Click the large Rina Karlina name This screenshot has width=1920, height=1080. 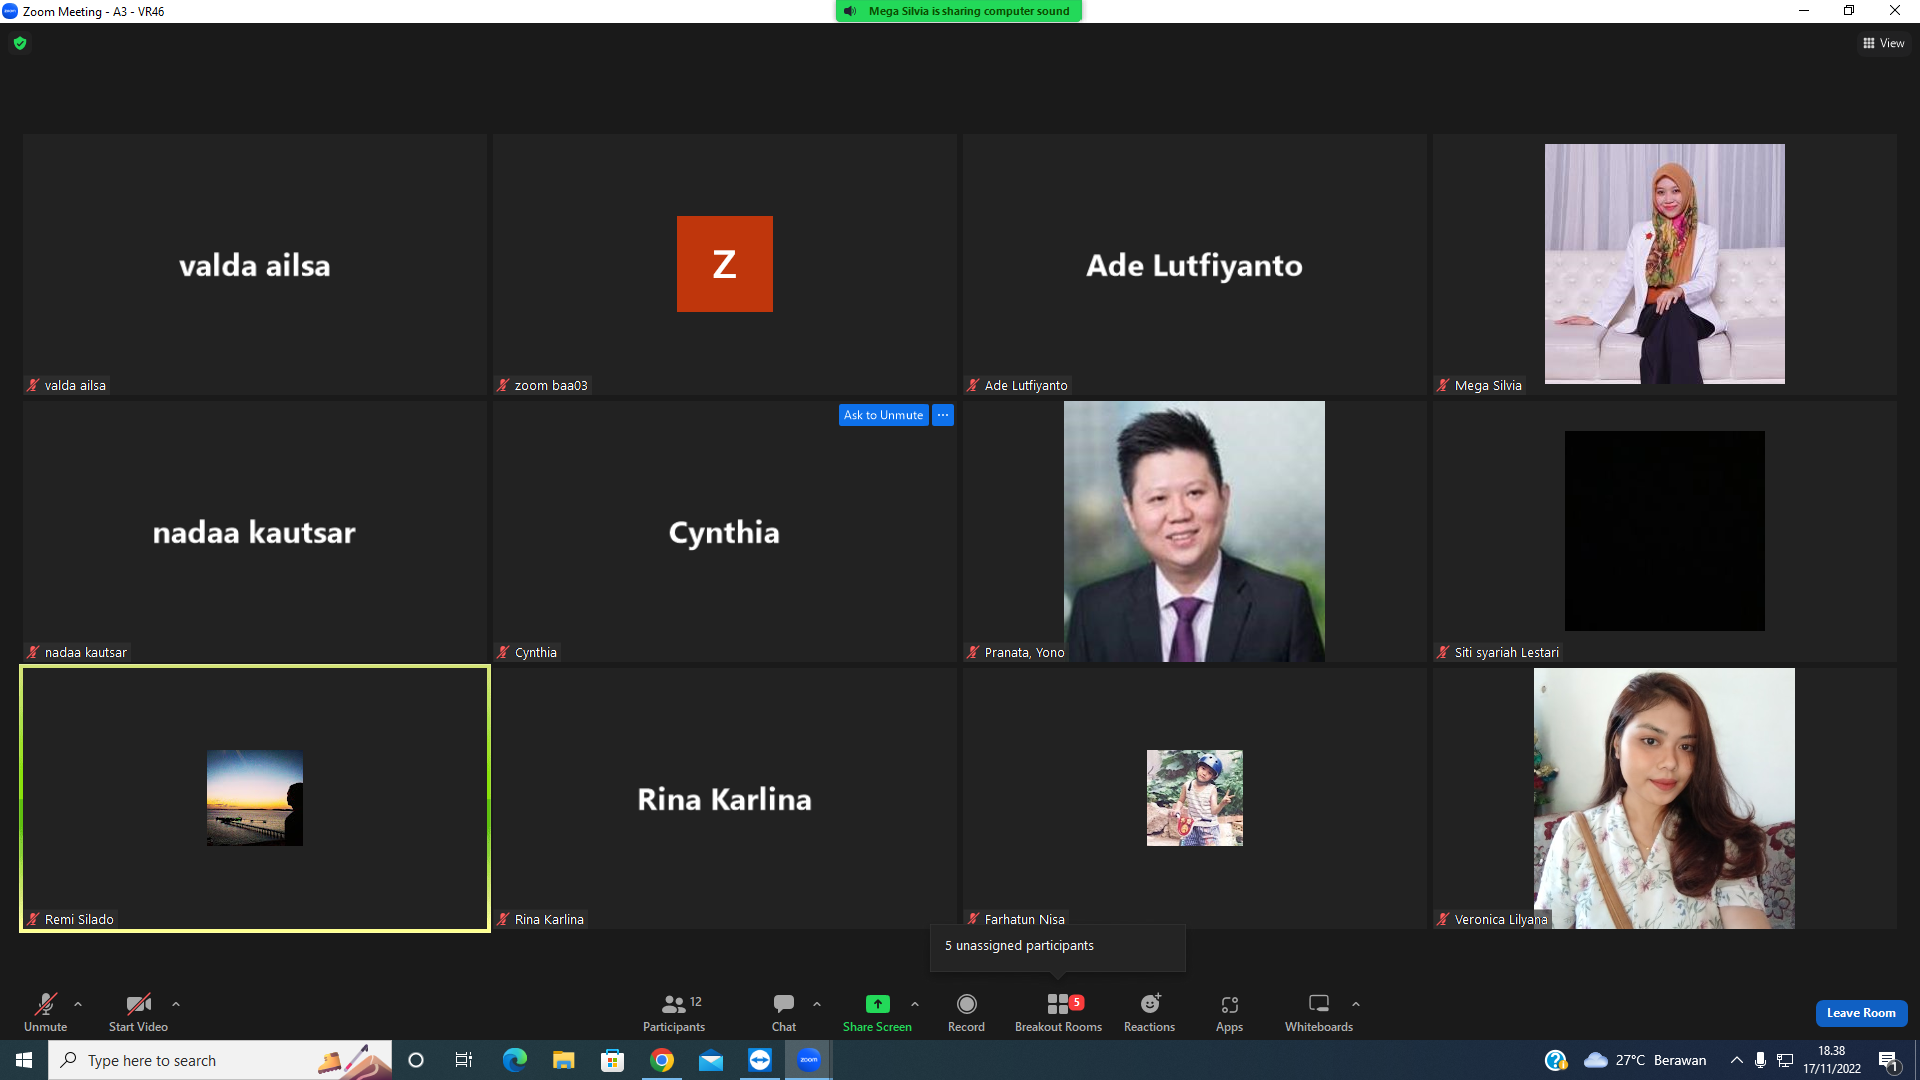pyautogui.click(x=725, y=799)
